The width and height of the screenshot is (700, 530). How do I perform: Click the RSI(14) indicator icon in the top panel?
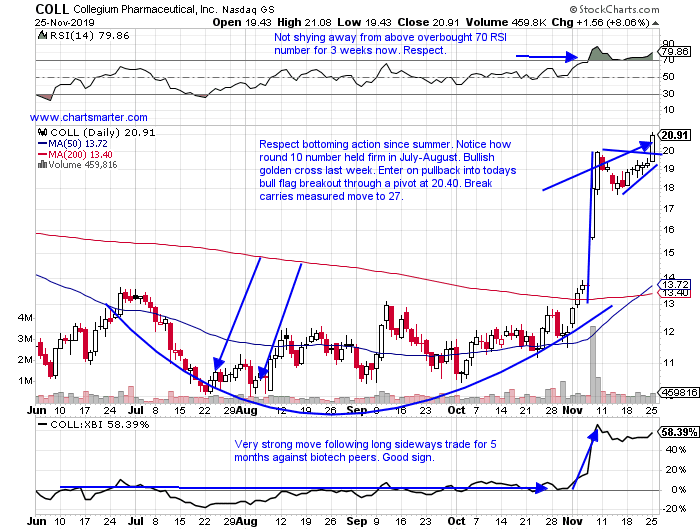(42, 36)
